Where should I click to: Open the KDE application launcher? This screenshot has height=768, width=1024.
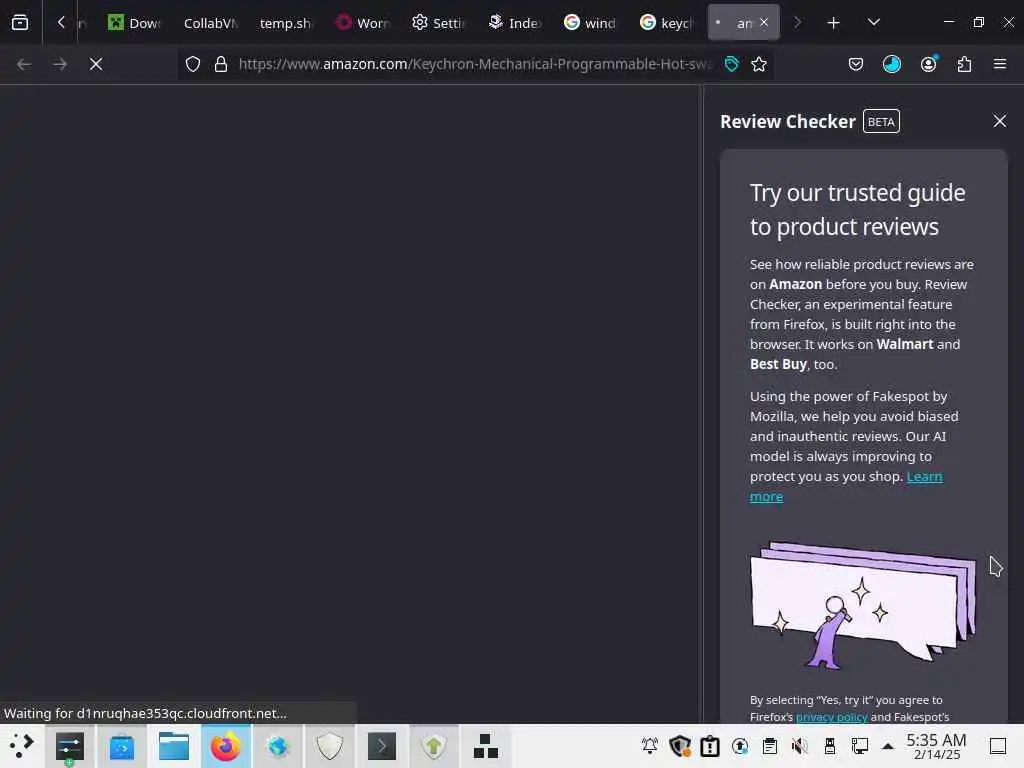click(x=22, y=746)
